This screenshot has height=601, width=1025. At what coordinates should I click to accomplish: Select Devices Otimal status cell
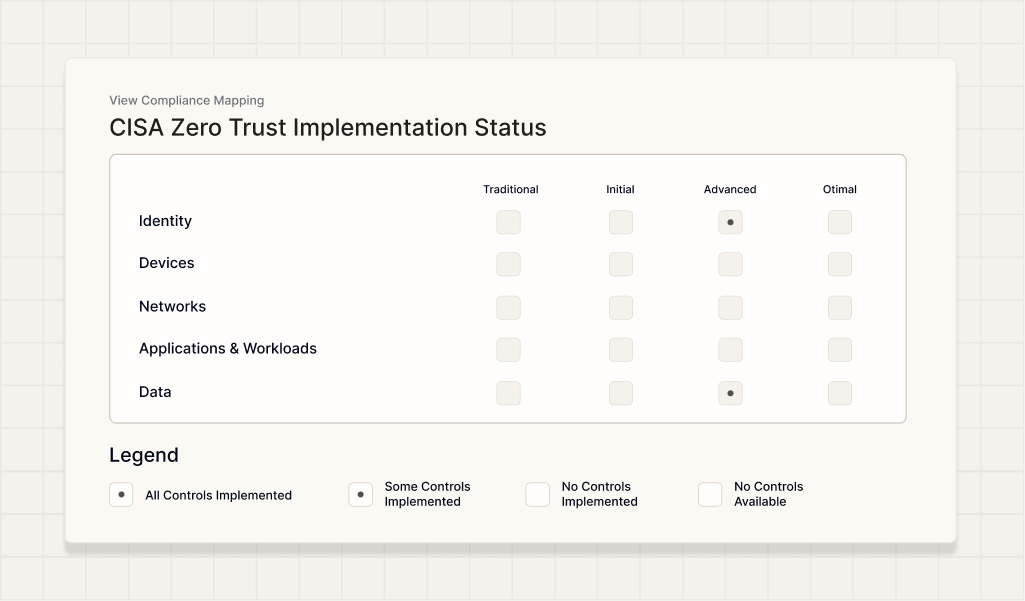click(840, 264)
